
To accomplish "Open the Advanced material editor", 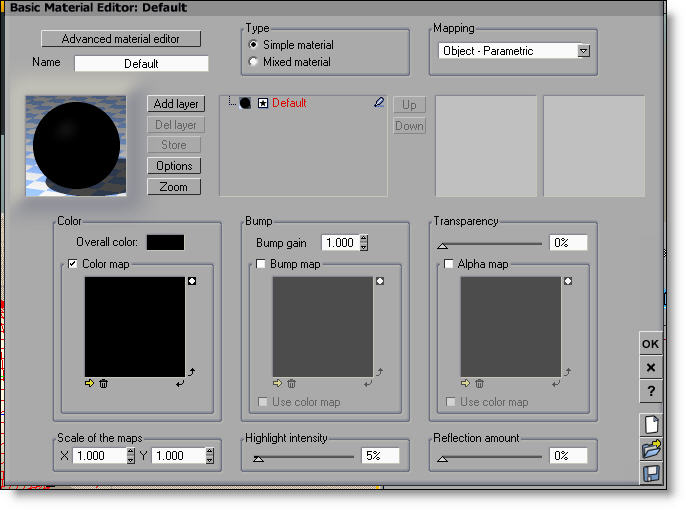I will click(121, 39).
